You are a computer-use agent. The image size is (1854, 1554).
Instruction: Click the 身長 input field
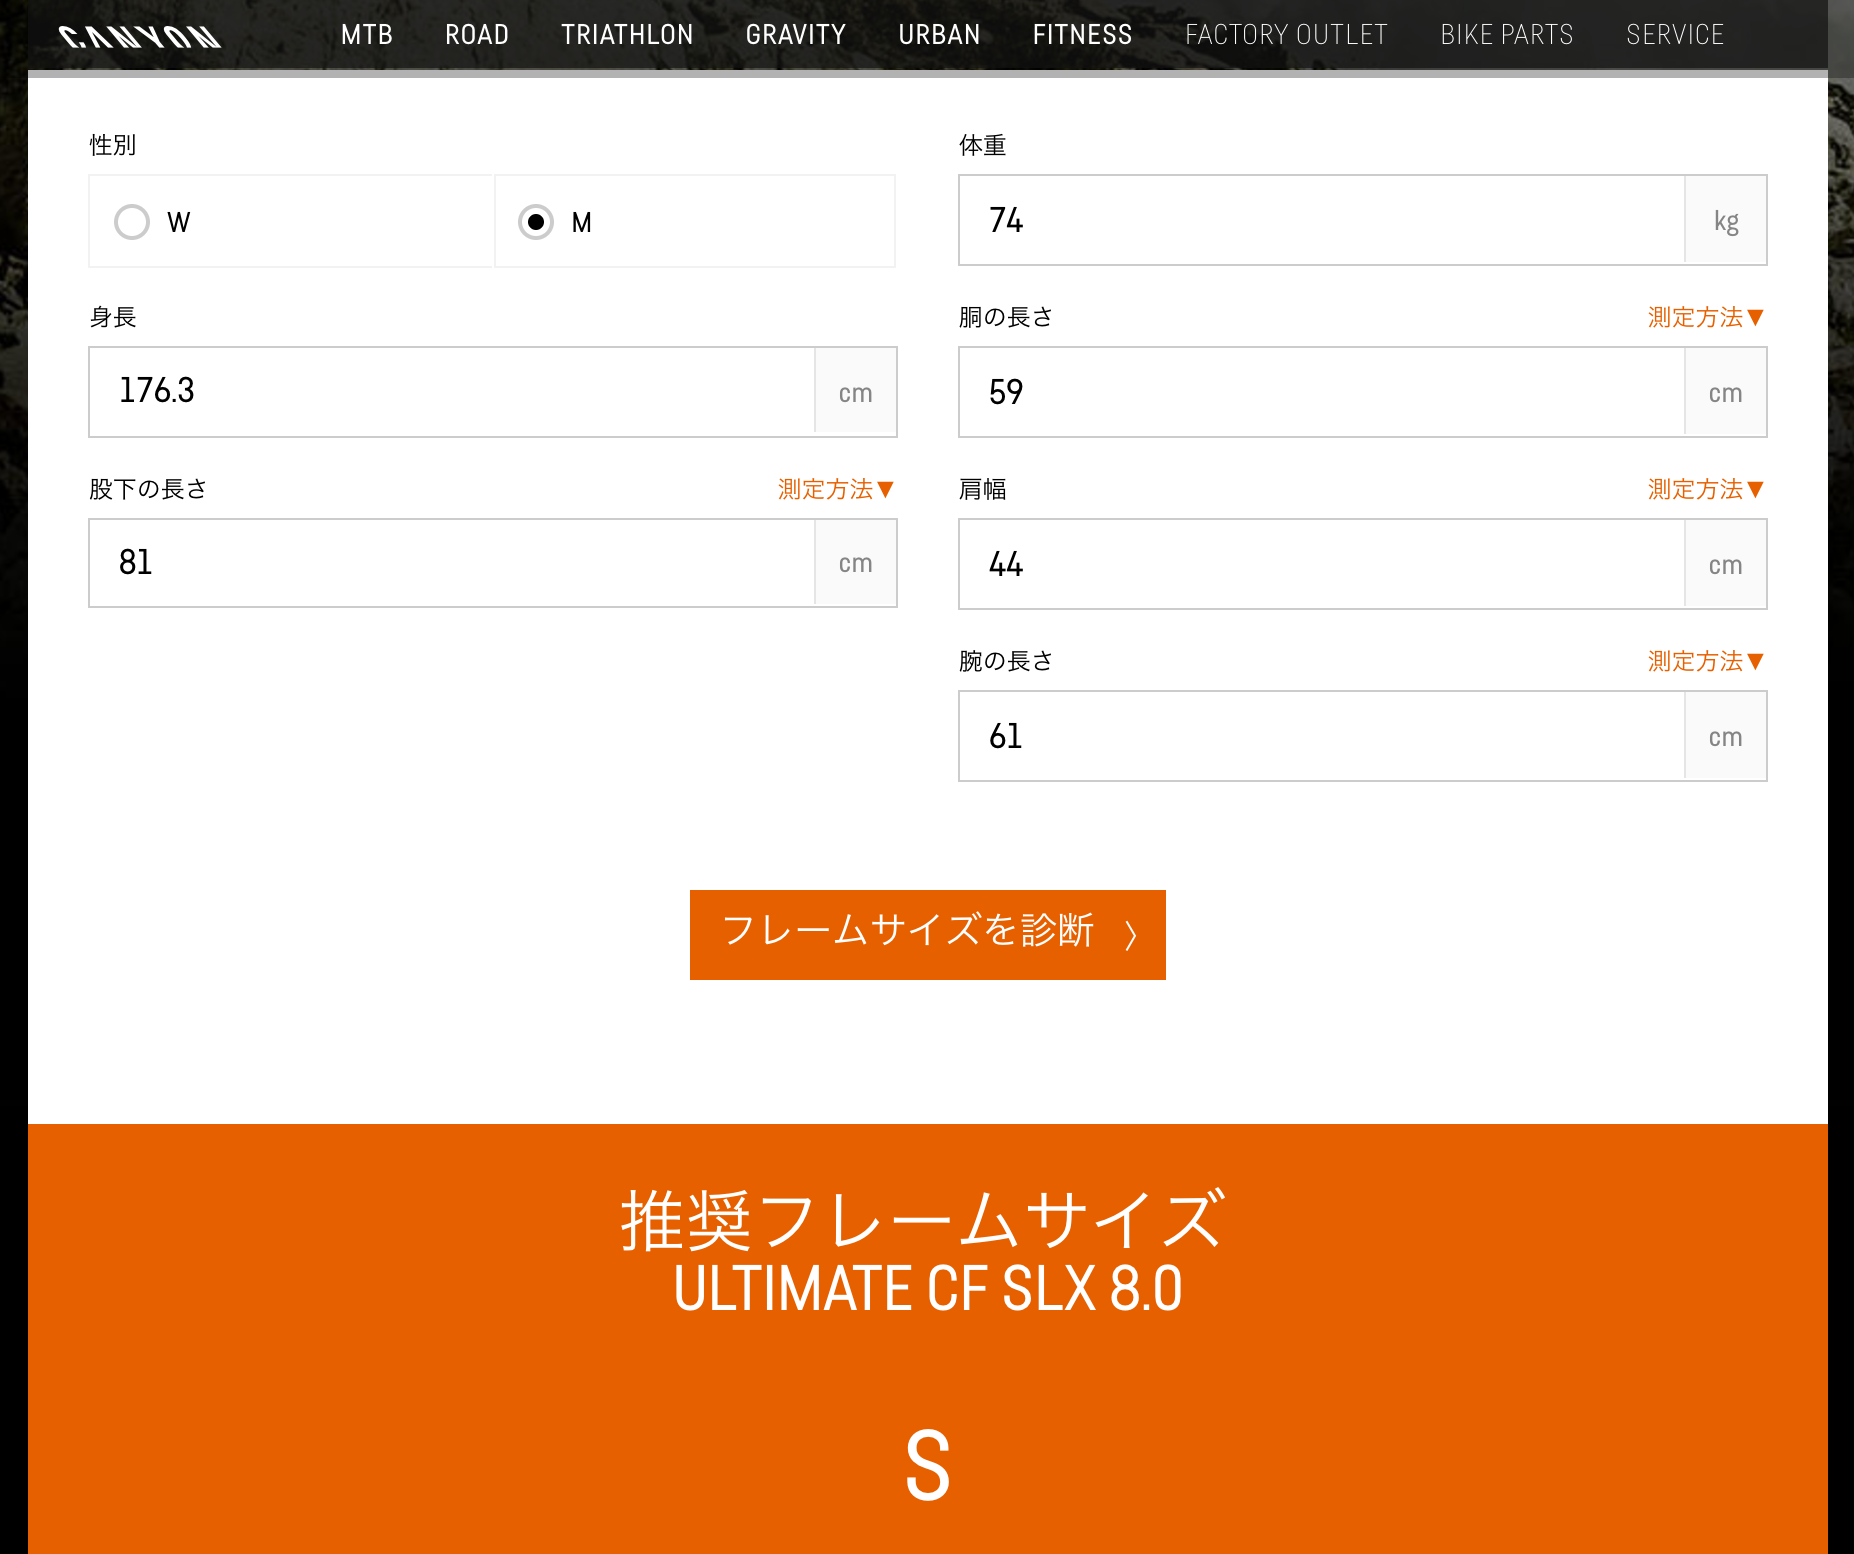452,392
